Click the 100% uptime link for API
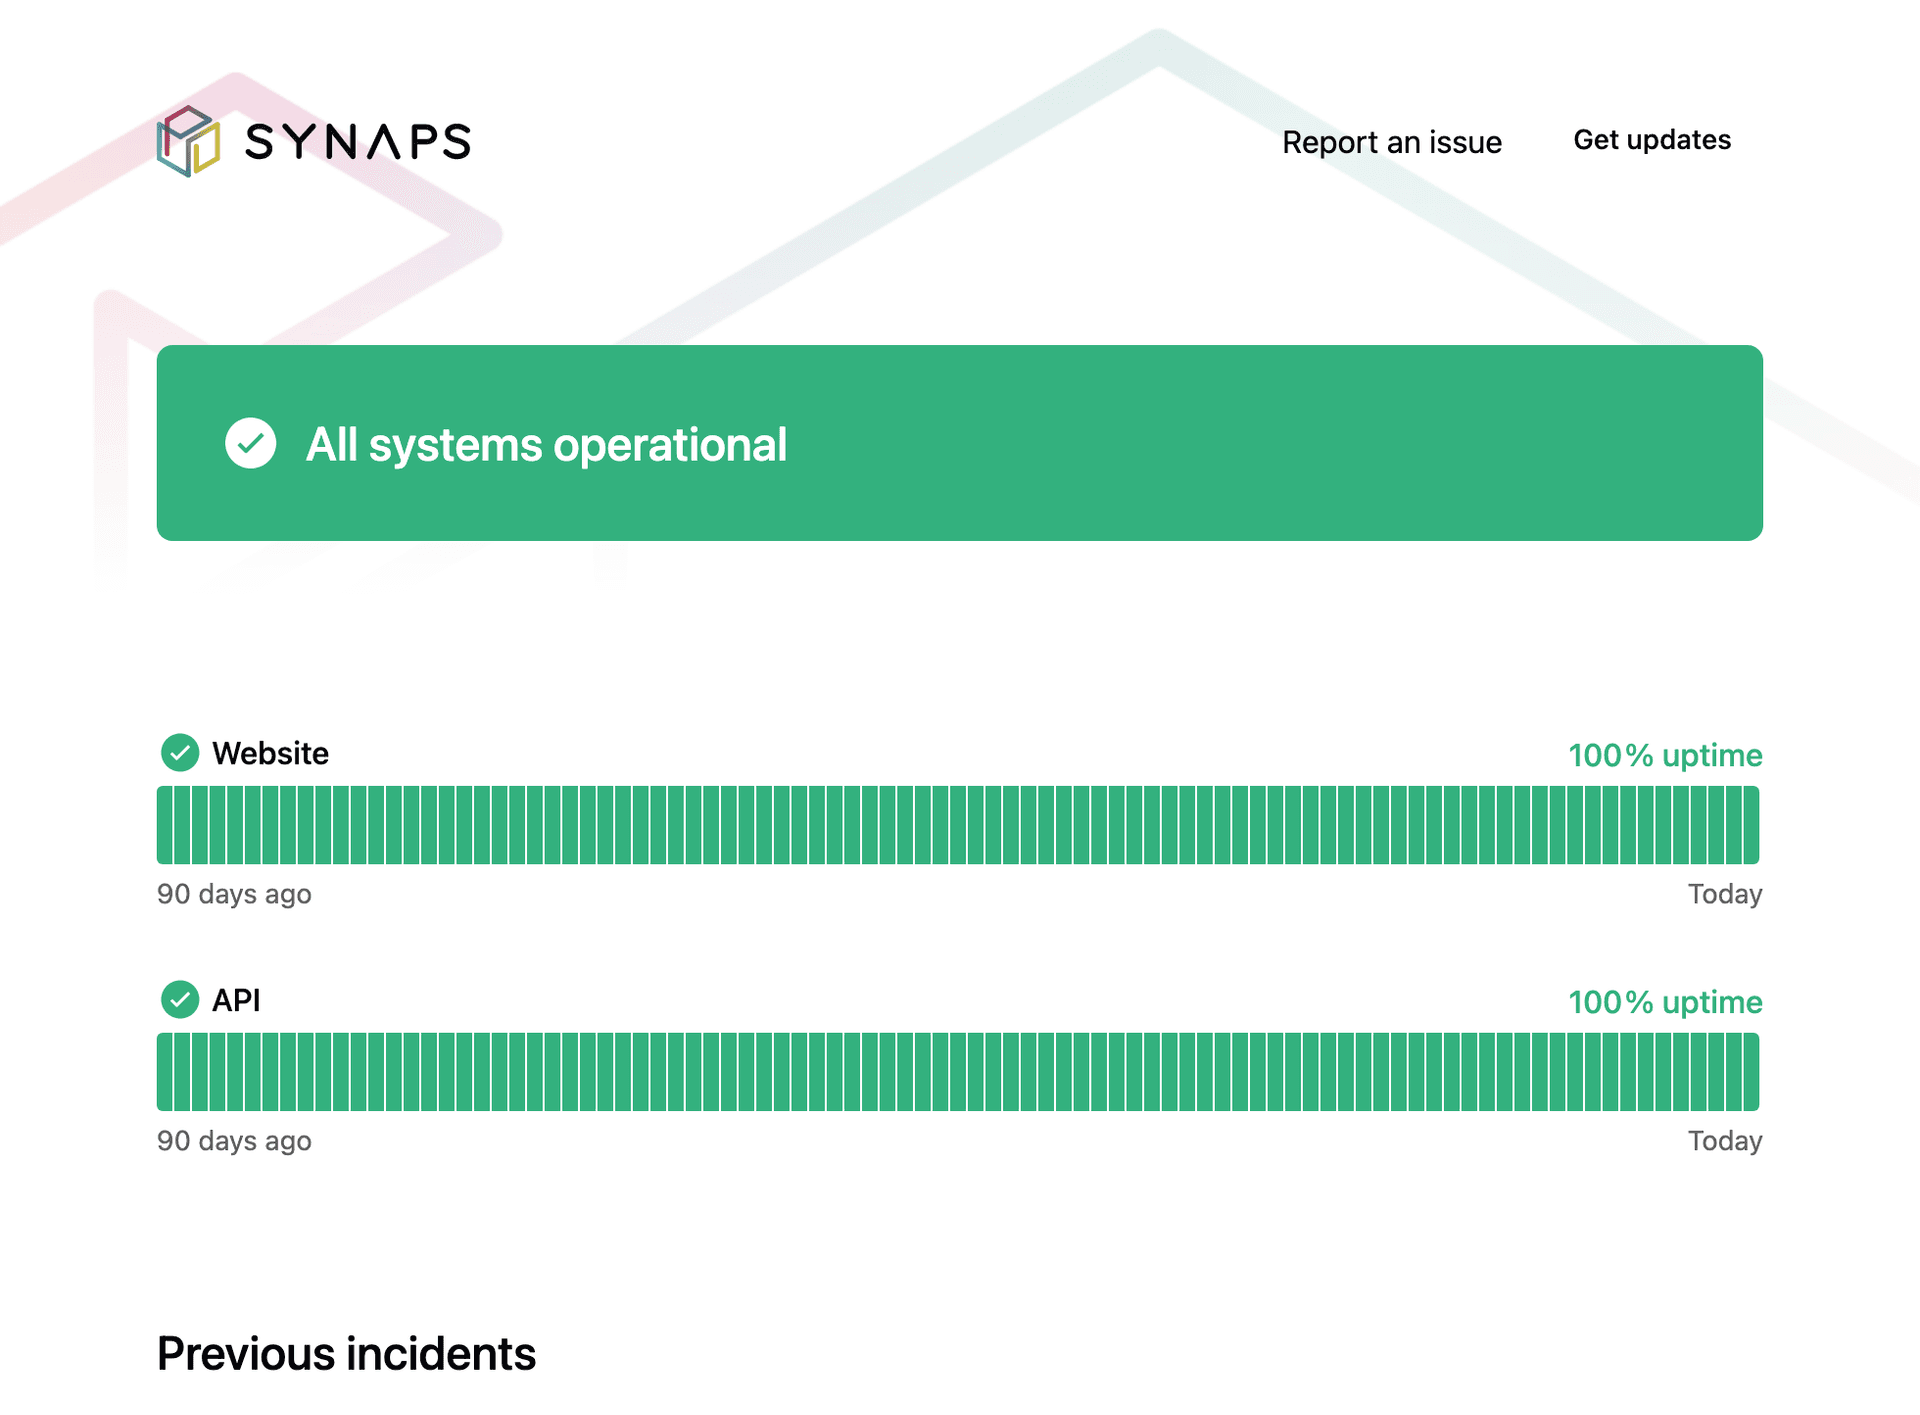The height and width of the screenshot is (1415, 1920). pyautogui.click(x=1665, y=1002)
